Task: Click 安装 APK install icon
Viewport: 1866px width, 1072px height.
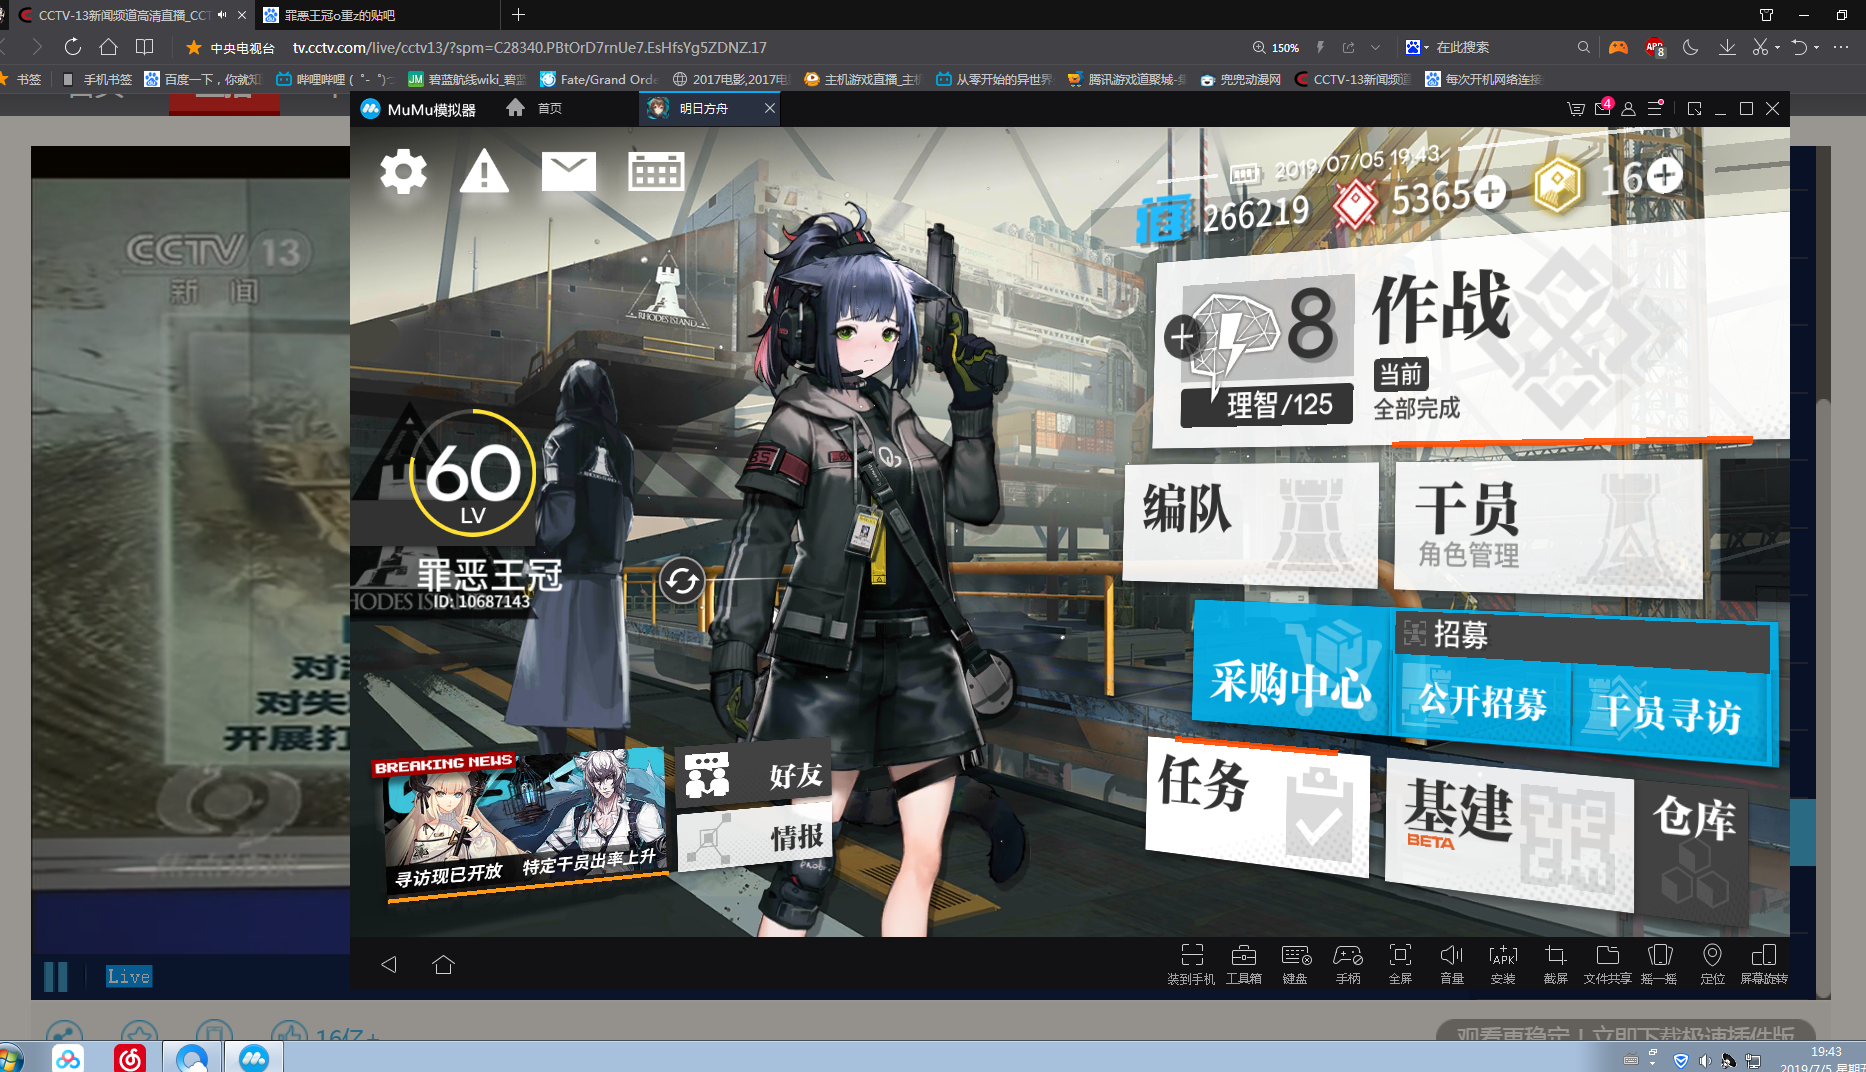Action: [1503, 964]
